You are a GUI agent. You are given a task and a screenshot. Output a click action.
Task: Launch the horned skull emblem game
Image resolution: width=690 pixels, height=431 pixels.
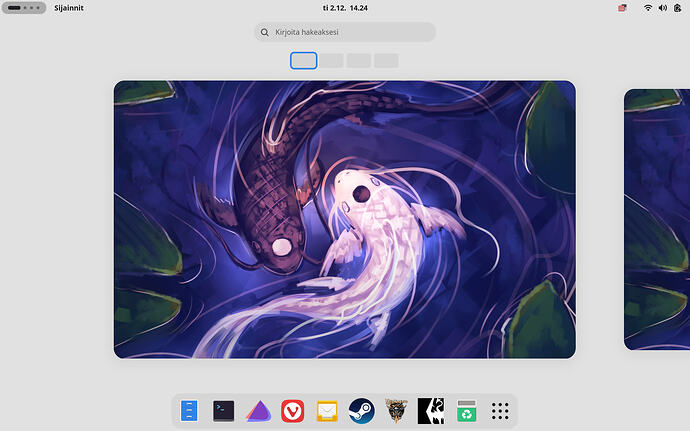click(396, 411)
